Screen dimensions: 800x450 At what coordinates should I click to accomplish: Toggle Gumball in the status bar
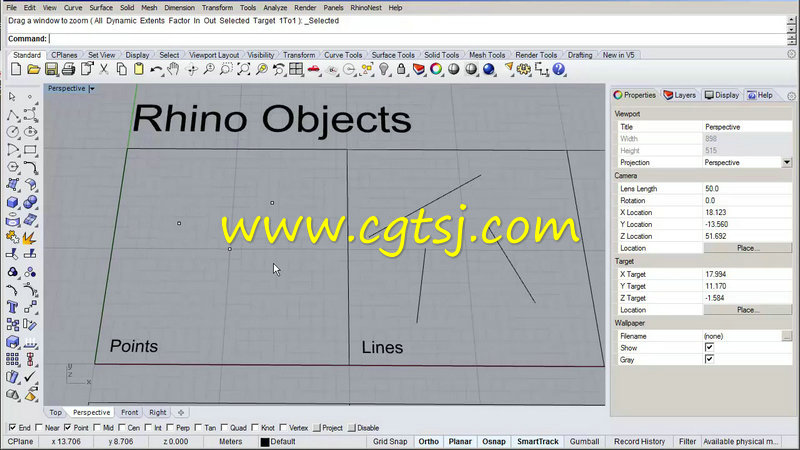pos(584,441)
